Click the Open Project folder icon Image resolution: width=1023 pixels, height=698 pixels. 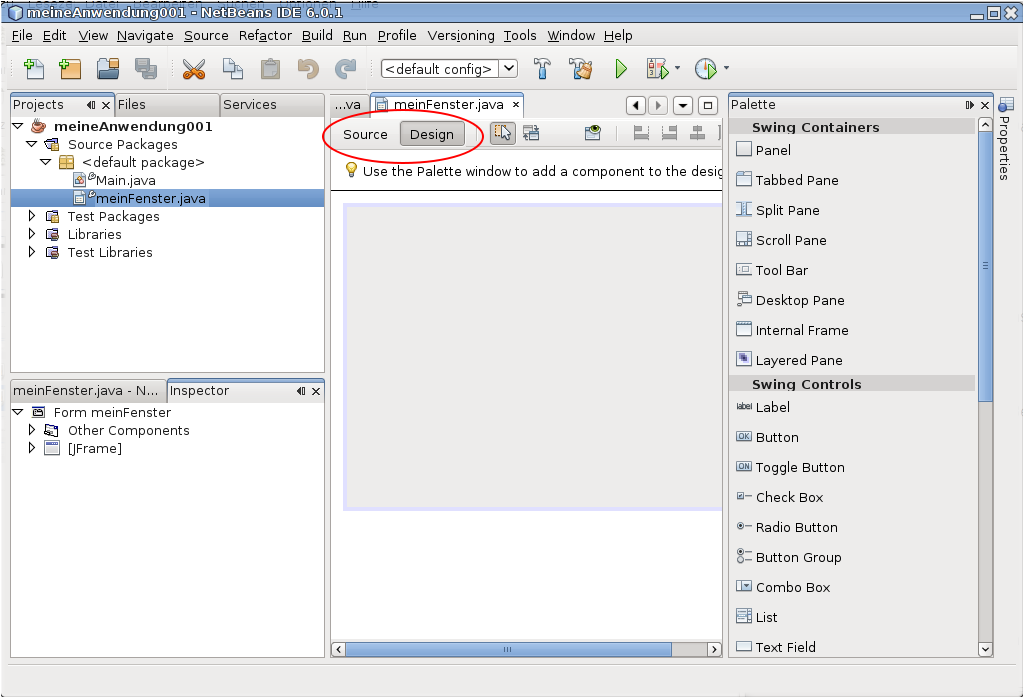(x=108, y=69)
